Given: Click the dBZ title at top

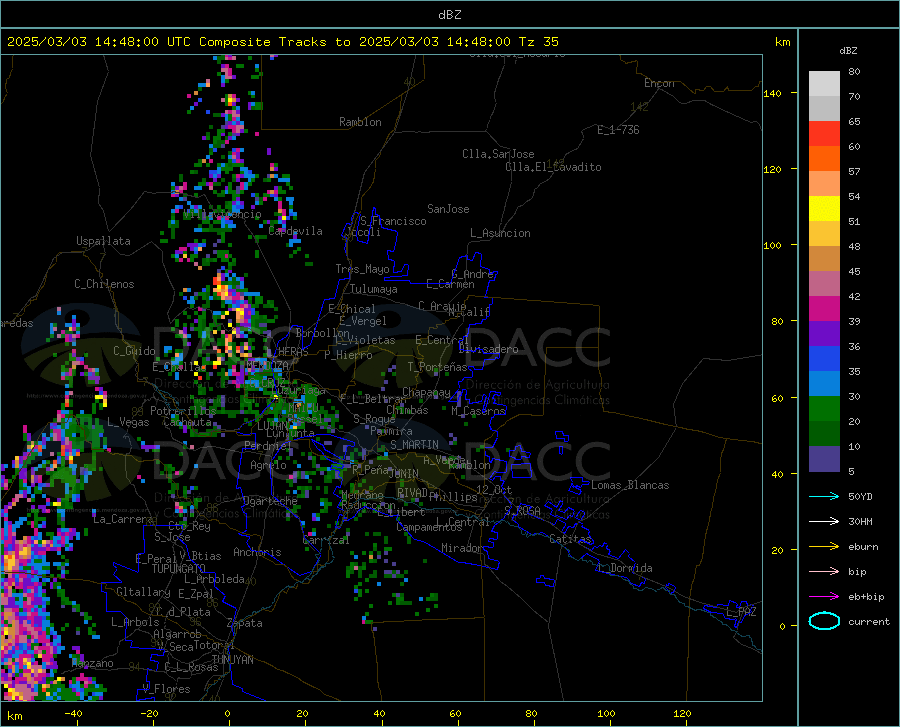Looking at the screenshot, I should pyautogui.click(x=449, y=15).
